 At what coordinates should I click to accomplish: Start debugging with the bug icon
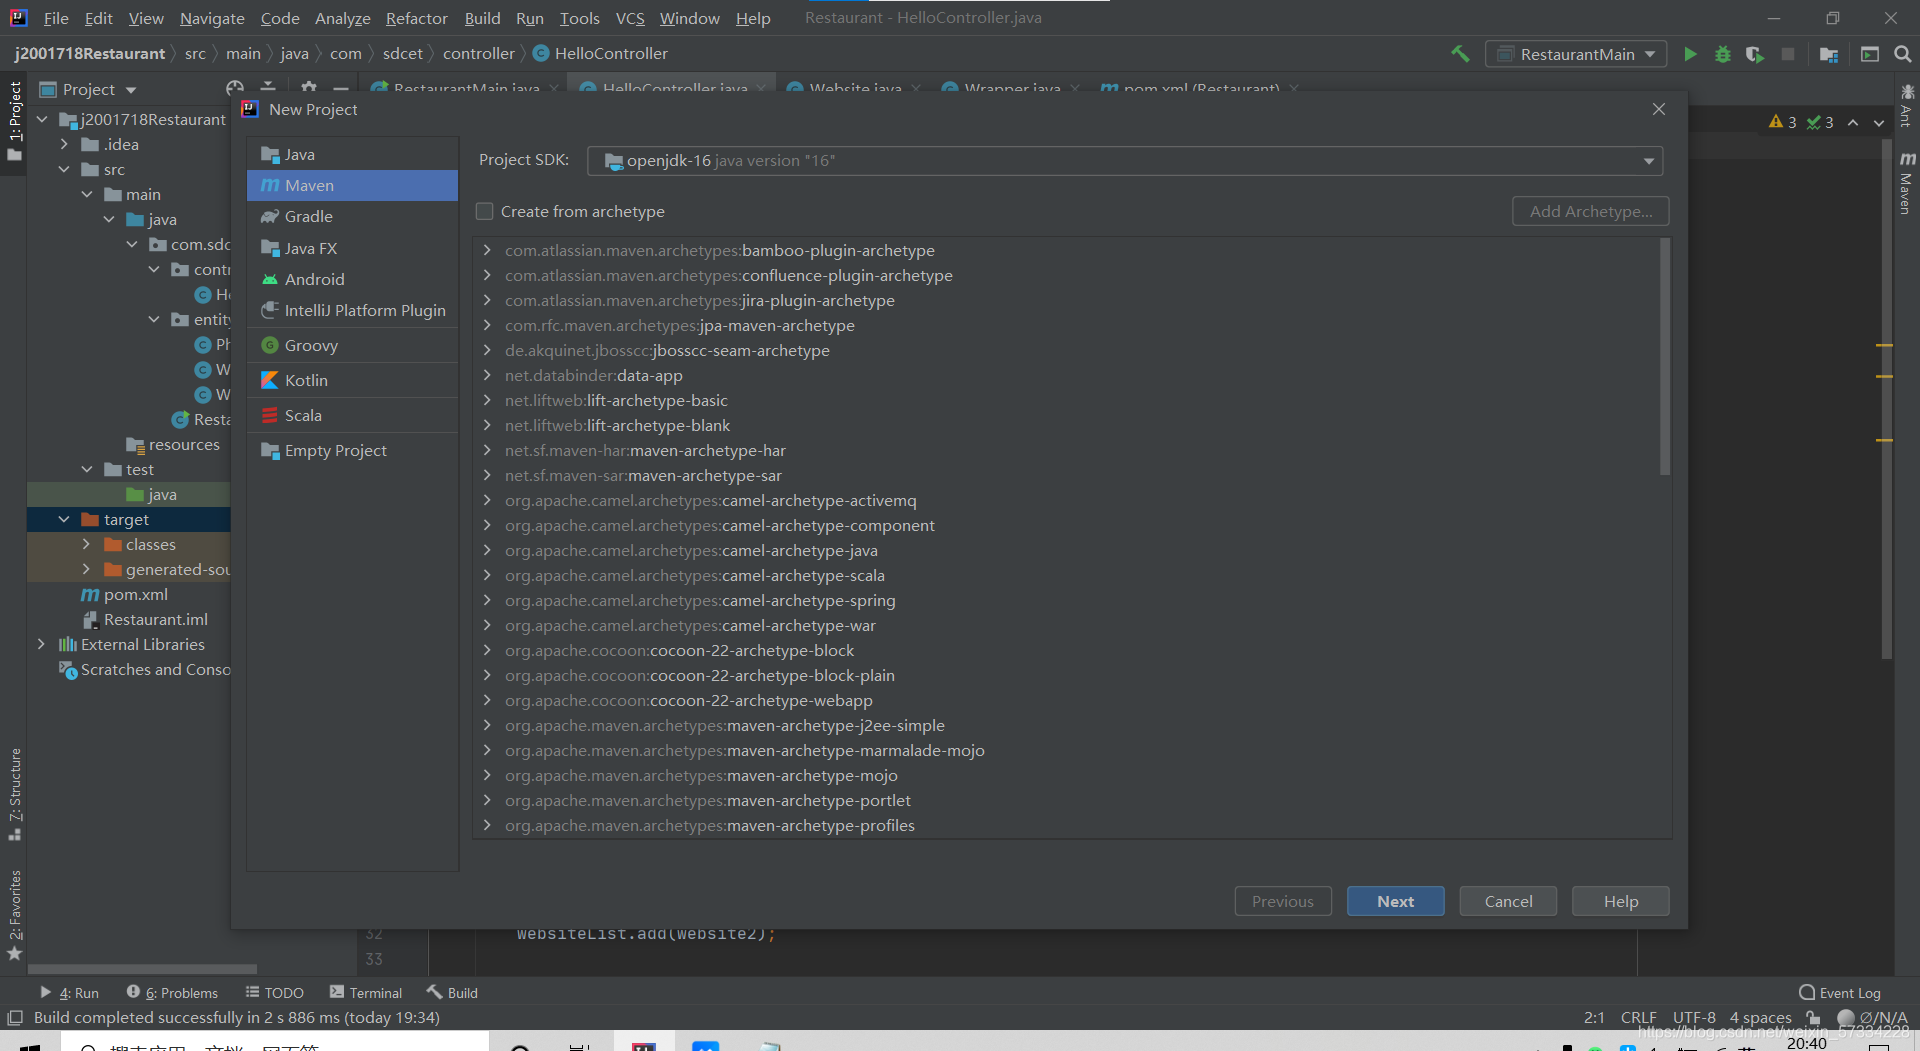(1722, 54)
